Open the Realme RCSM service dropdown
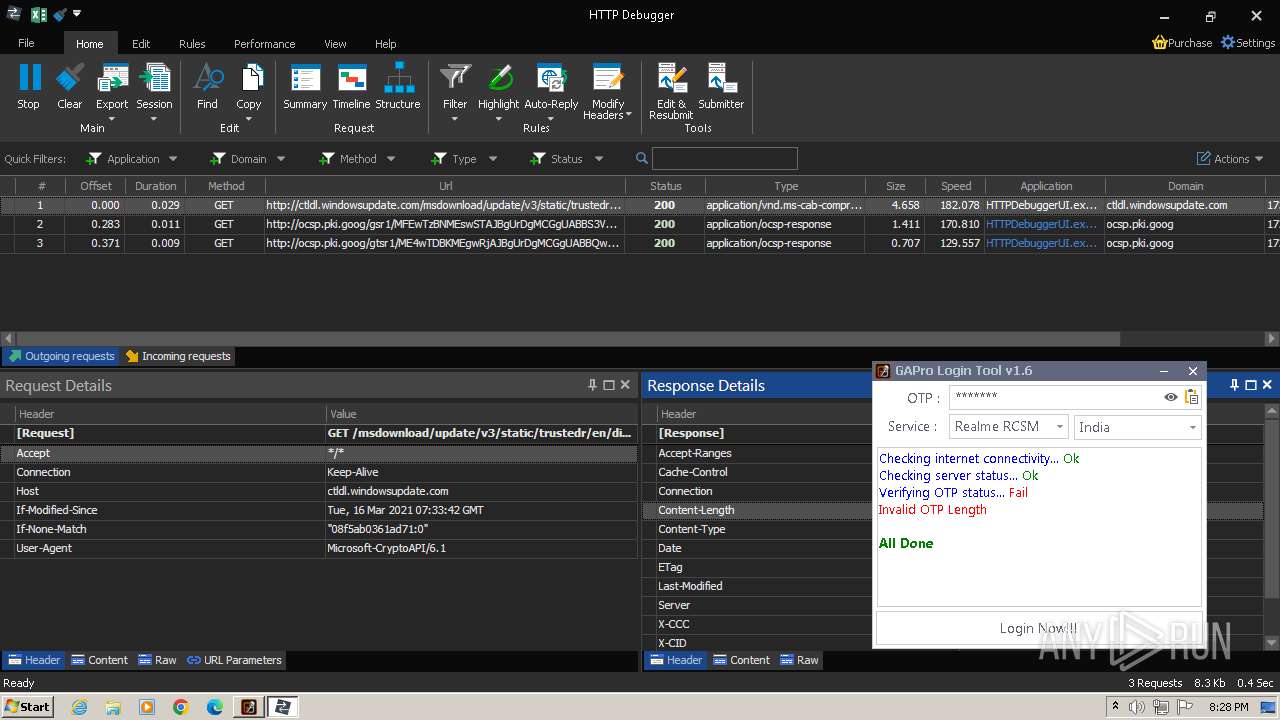Screen dimensions: 1280x720 tap(1009, 426)
